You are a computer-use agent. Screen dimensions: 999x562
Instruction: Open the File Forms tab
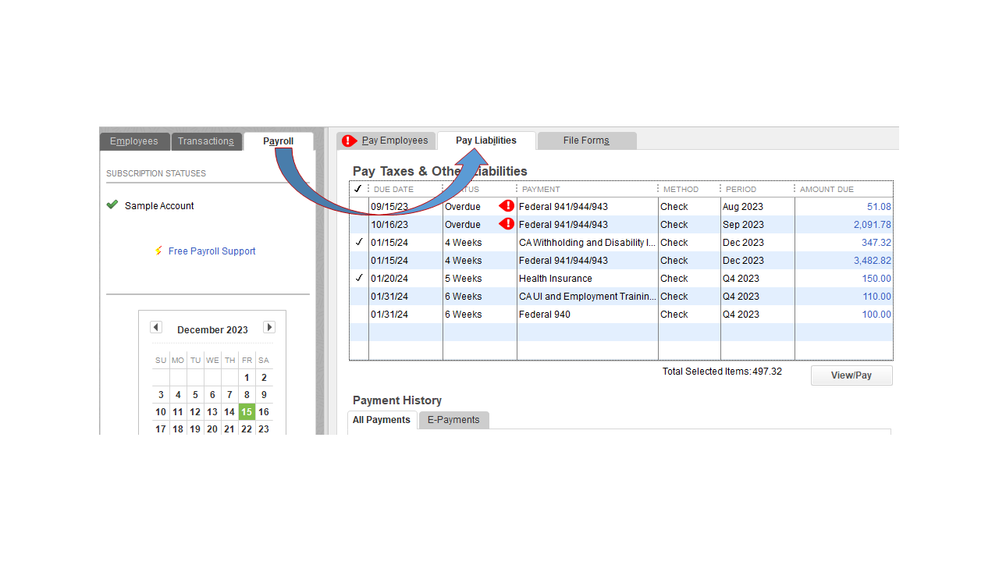587,140
